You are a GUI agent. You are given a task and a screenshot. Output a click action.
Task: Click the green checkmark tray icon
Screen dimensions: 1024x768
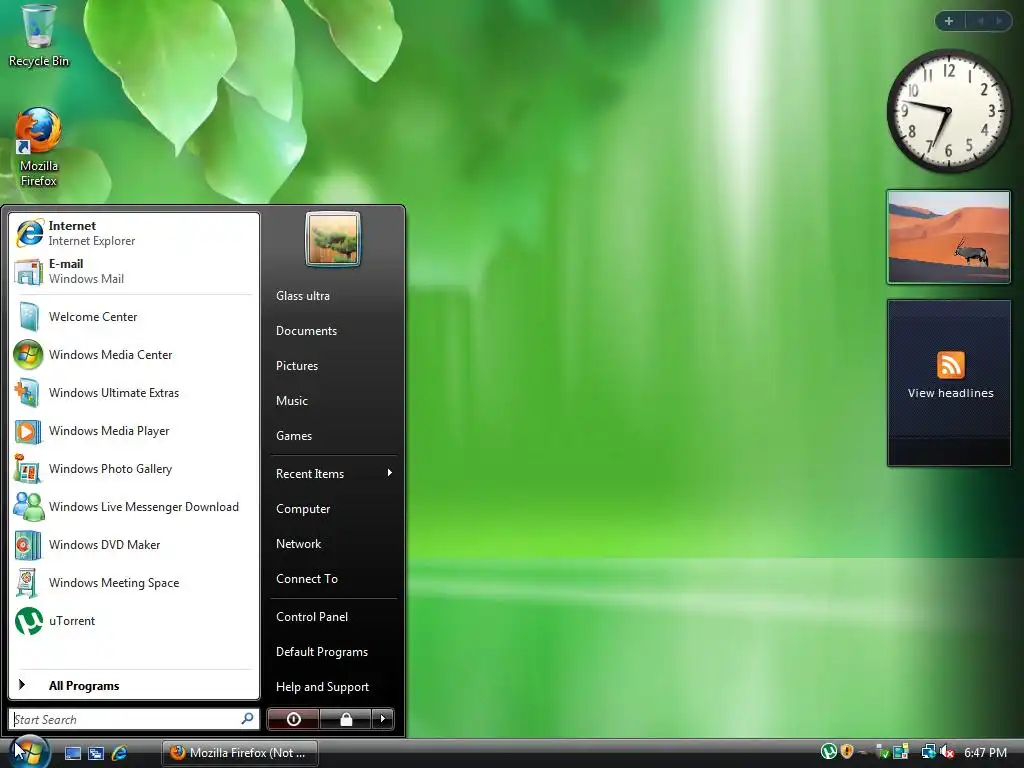(x=882, y=752)
